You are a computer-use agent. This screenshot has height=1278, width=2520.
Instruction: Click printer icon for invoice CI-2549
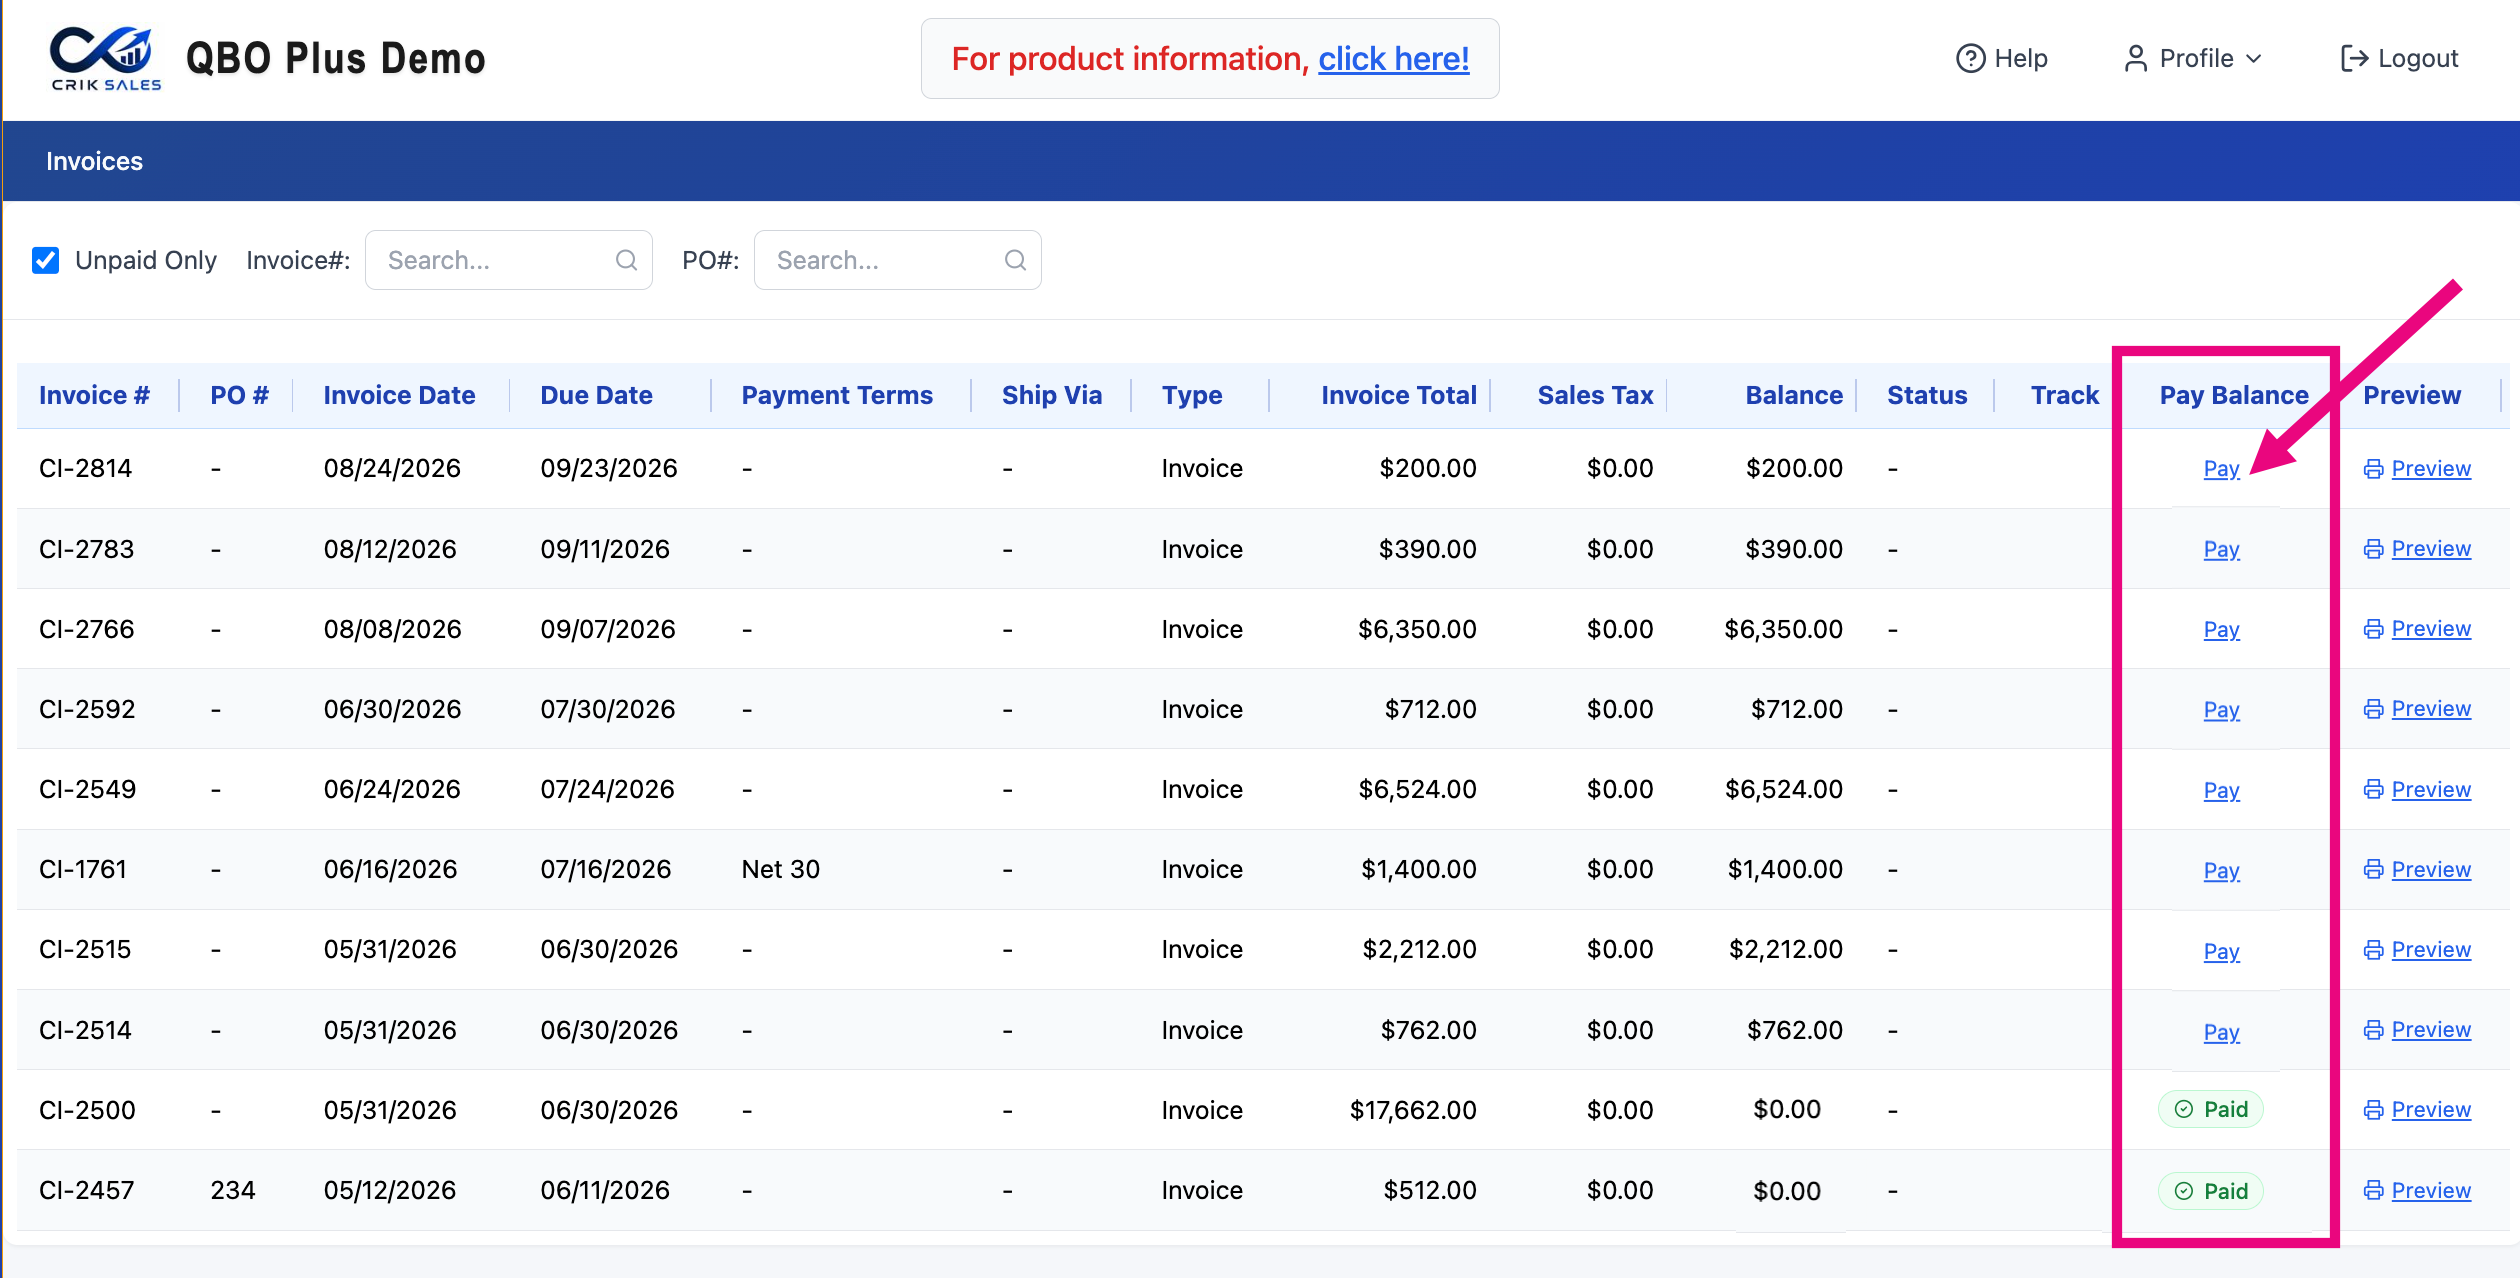(2373, 790)
